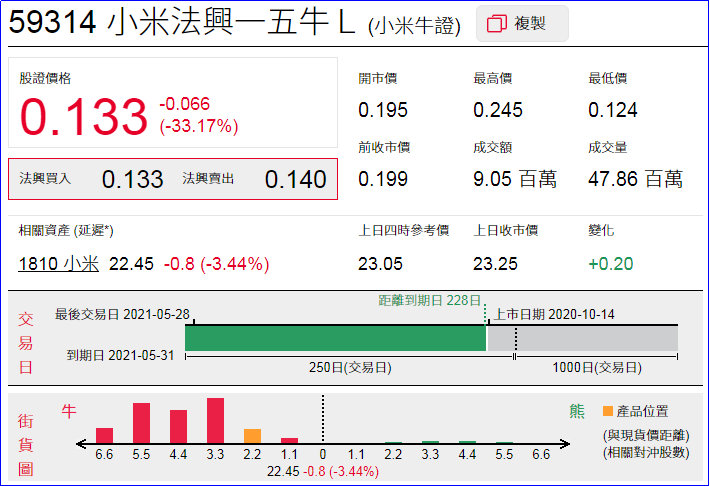Click the red bull bar at 5.5
710x486 pixels.
click(141, 423)
